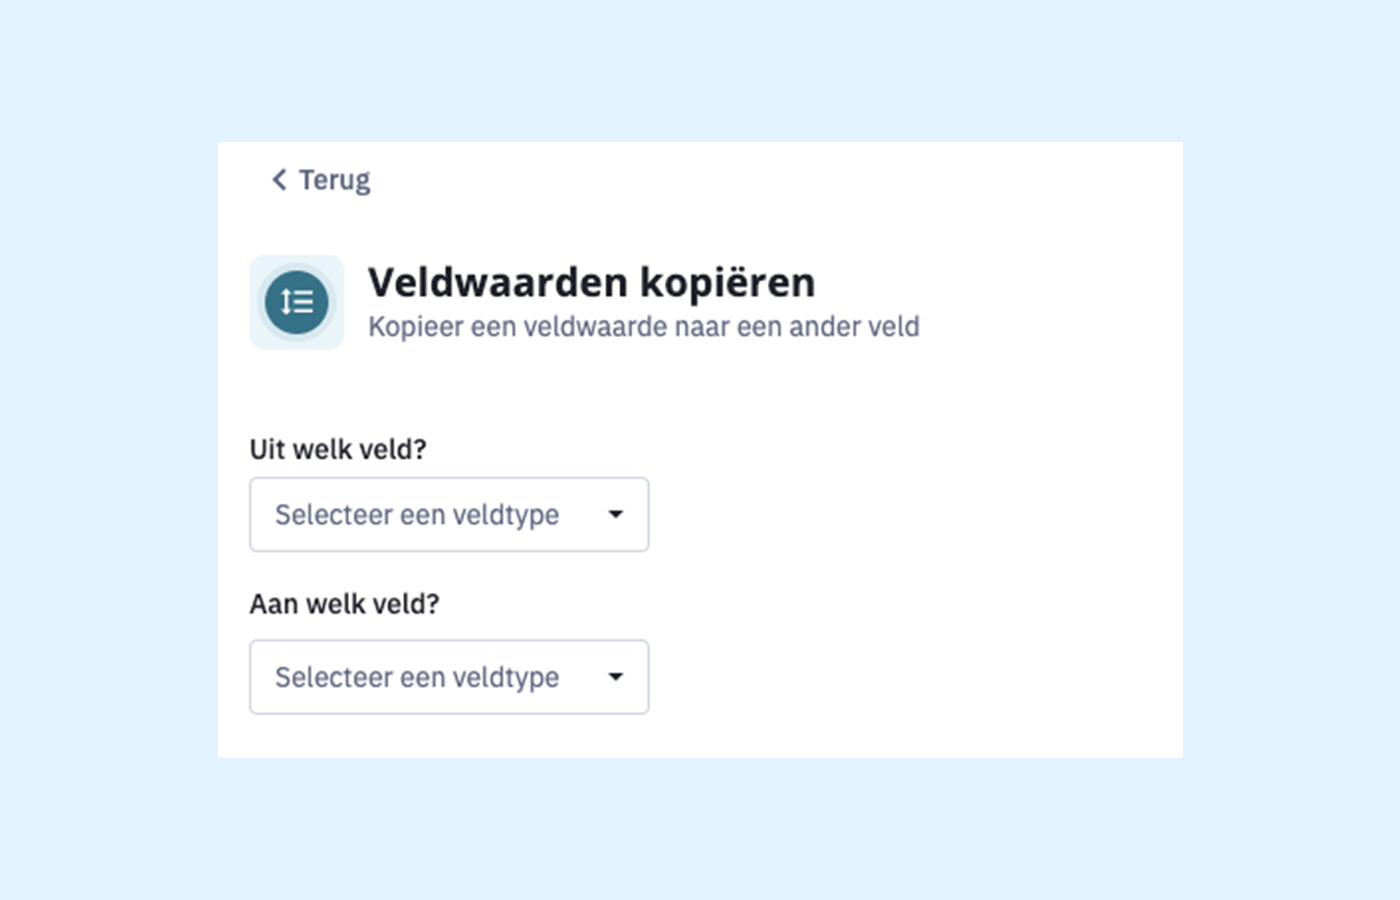The image size is (1400, 900).
Task: Click the 'Uit welk veld?' label
Action: (338, 450)
